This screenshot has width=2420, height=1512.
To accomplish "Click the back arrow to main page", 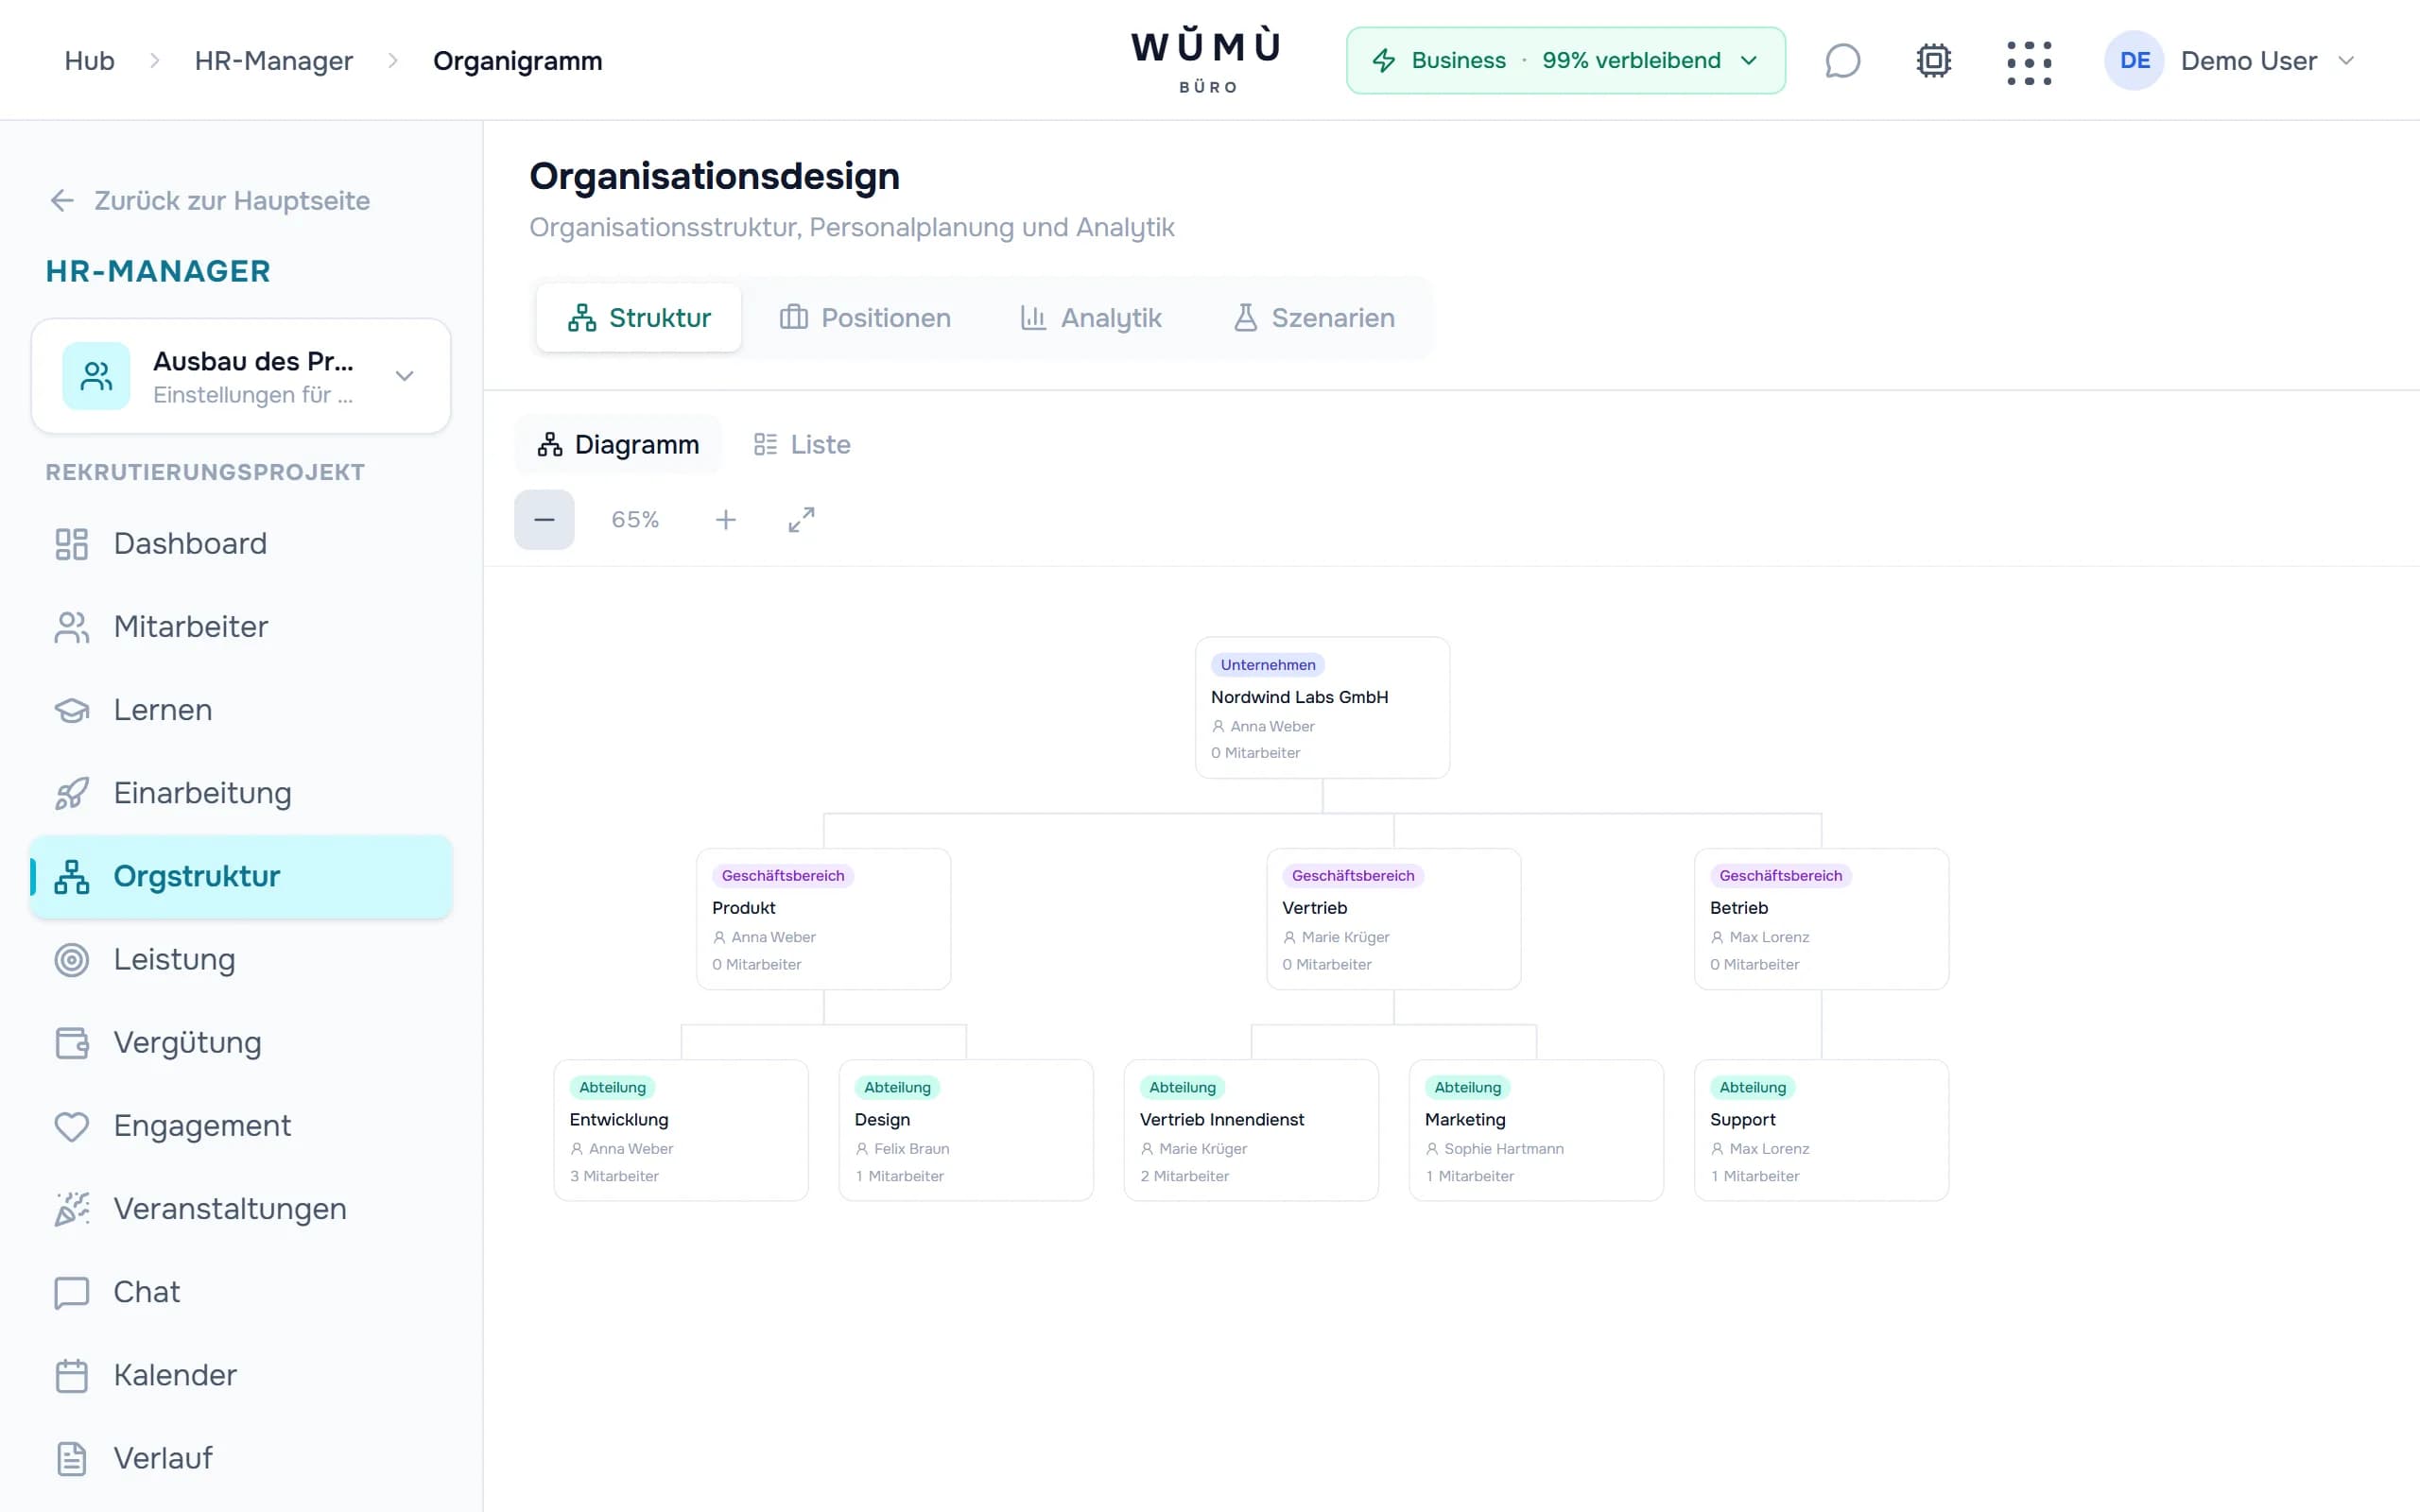I will coord(62,201).
